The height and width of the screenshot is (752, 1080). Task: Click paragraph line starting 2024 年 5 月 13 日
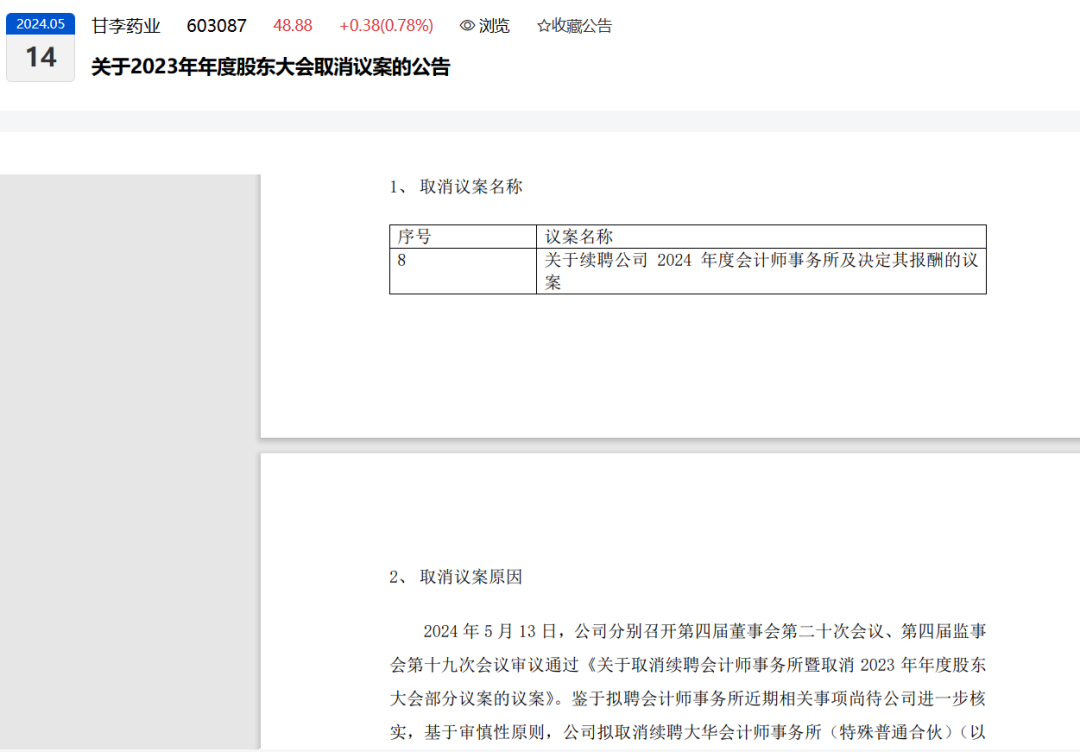click(705, 631)
